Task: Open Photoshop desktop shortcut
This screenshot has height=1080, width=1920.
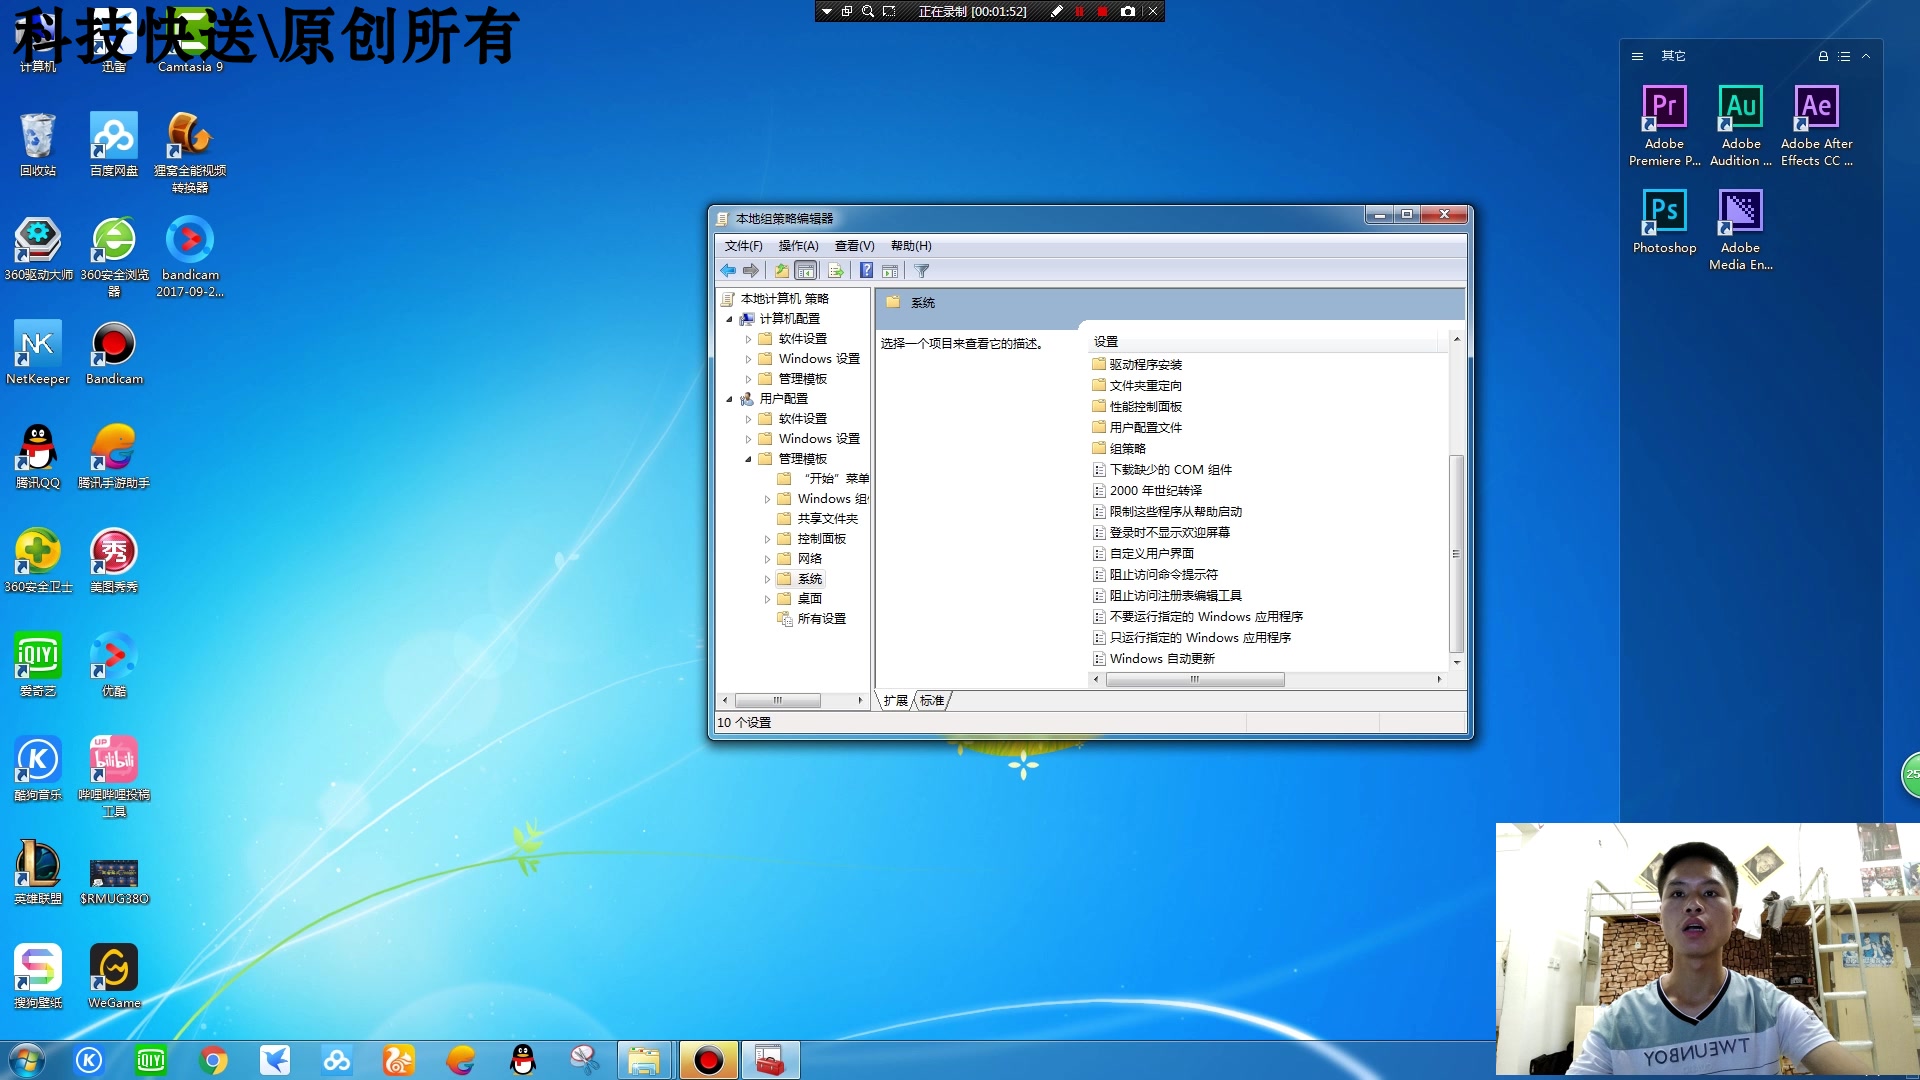Action: coord(1664,220)
